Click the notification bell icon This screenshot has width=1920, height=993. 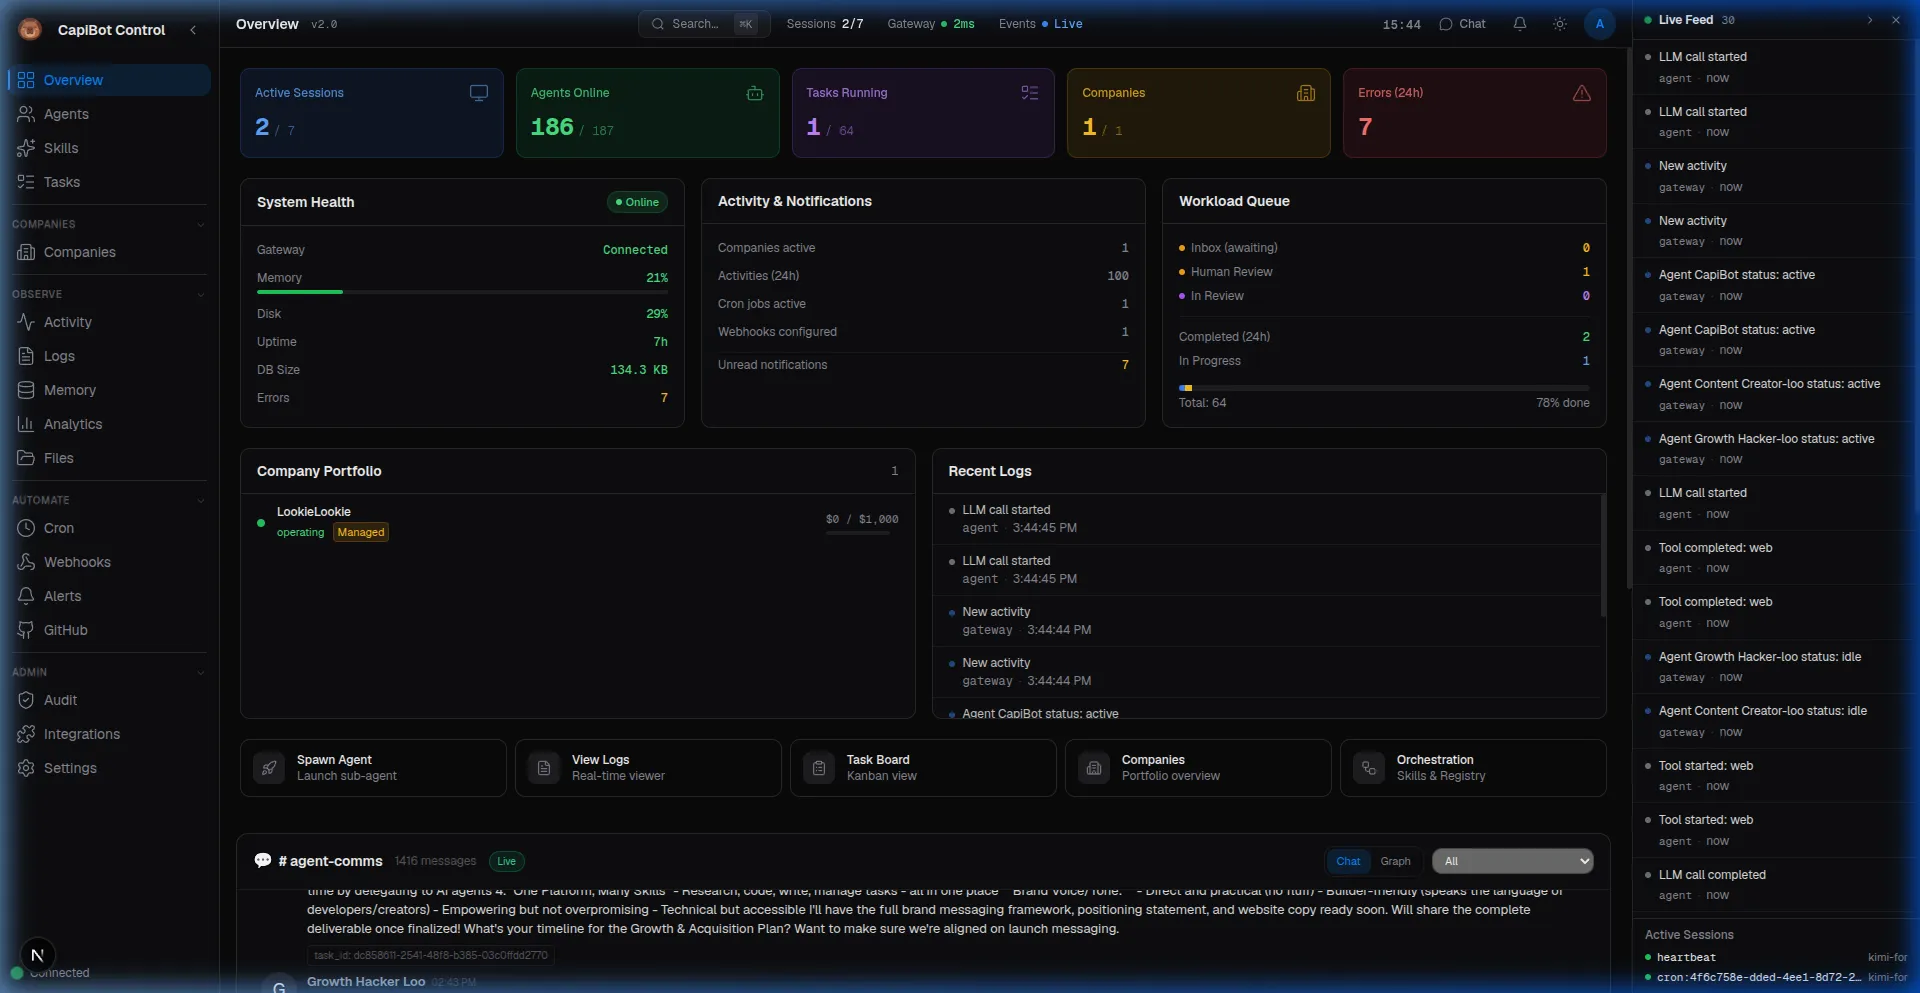[1519, 24]
